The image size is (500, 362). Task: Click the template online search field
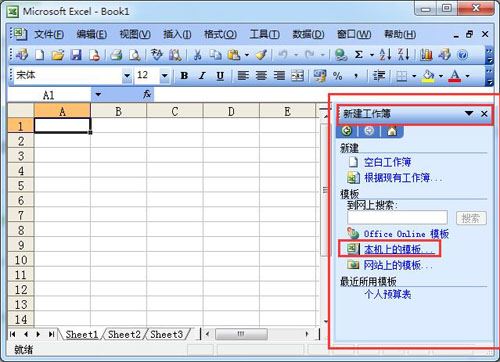[x=397, y=218]
